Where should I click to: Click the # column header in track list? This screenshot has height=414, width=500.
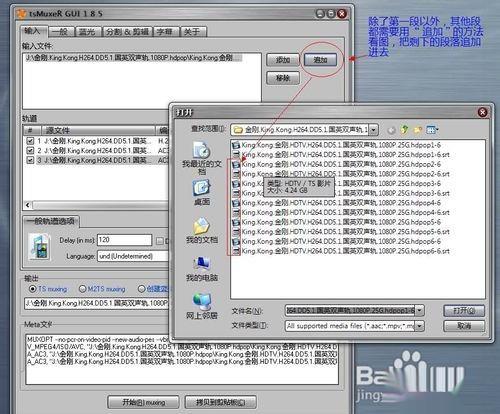coord(32,130)
